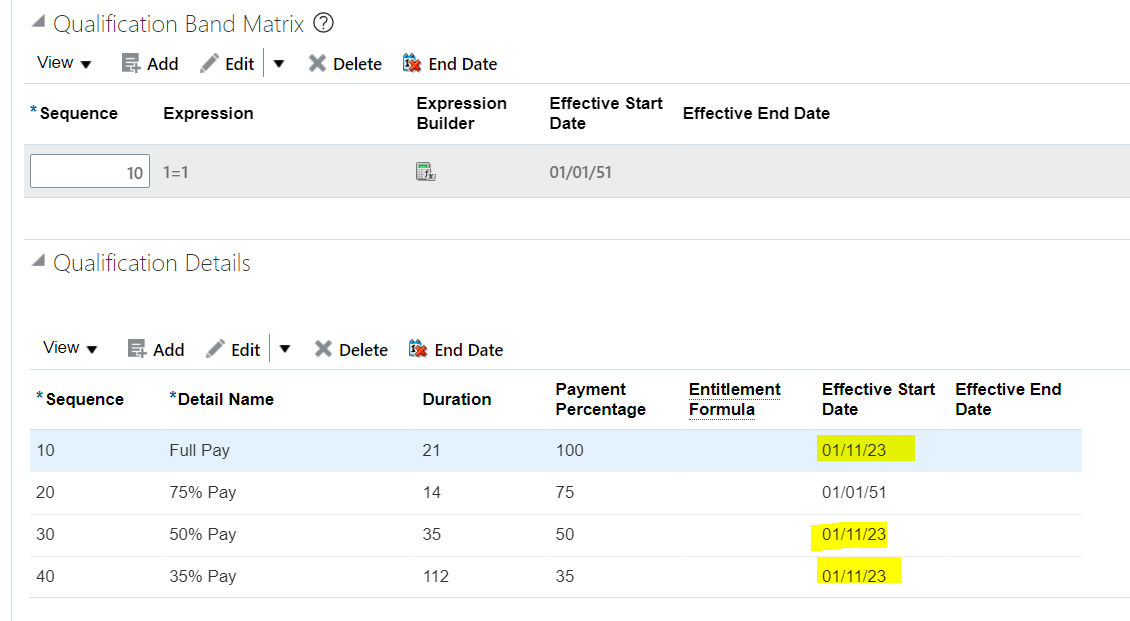The width and height of the screenshot is (1130, 621).
Task: Click the Delete icon in Qualification Details toolbar
Action: pos(324,349)
